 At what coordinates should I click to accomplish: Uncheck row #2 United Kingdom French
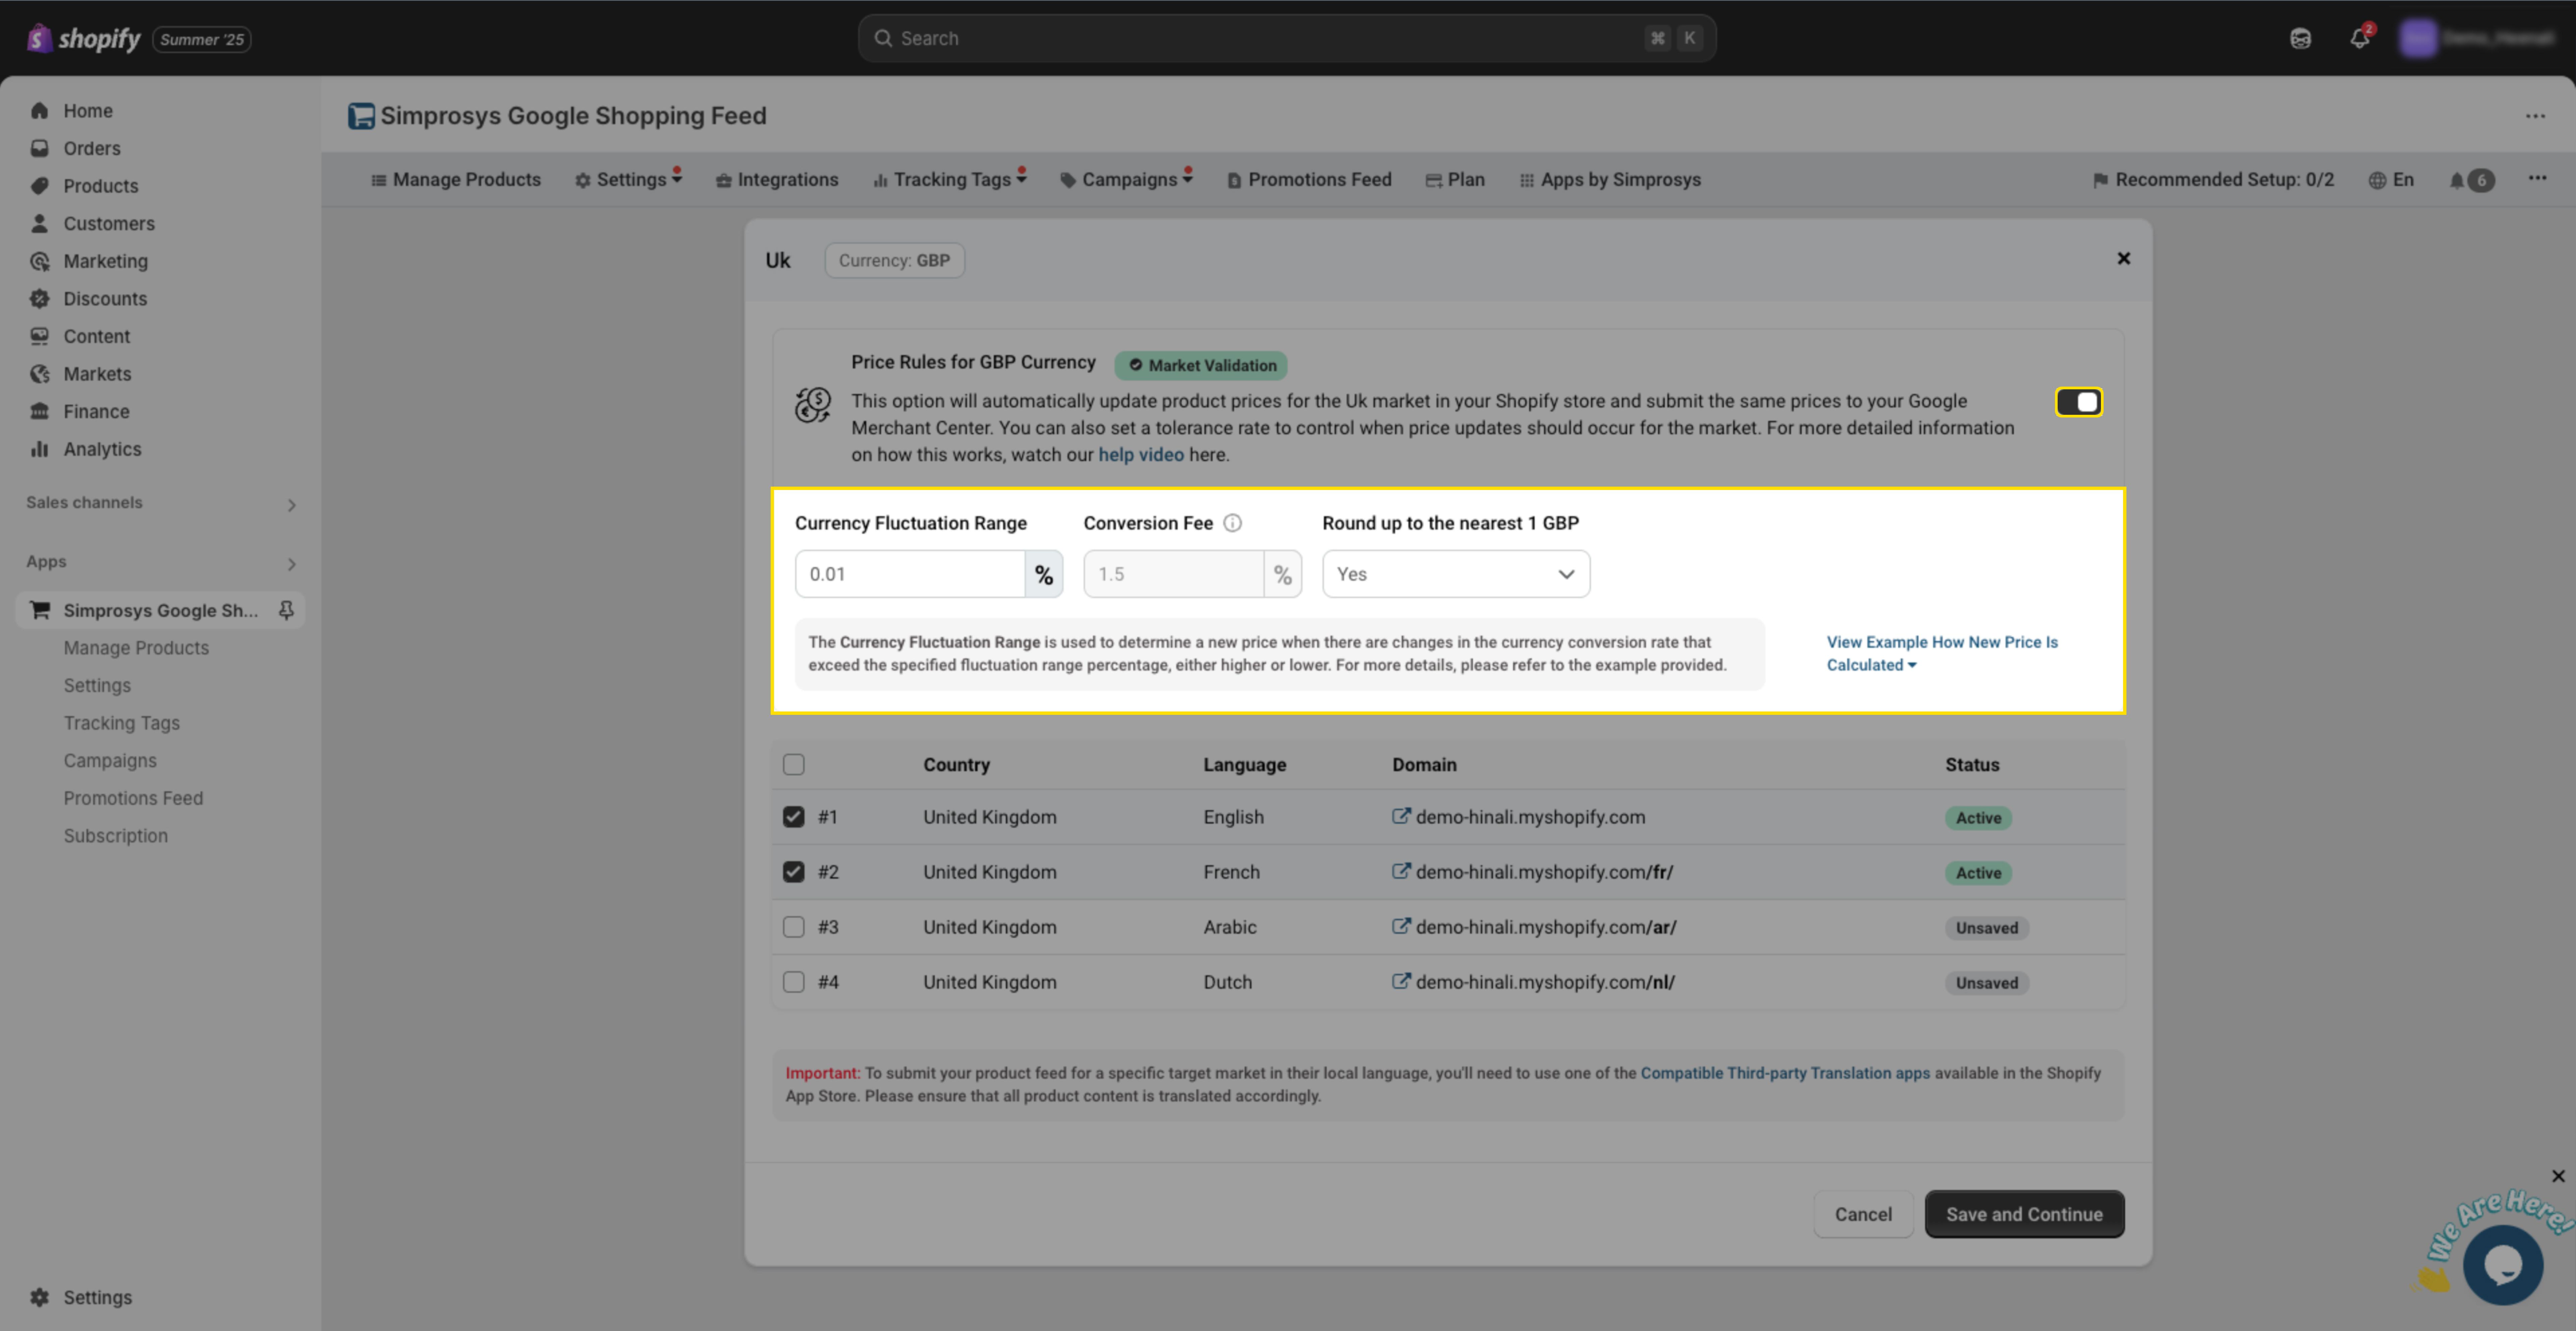click(x=793, y=872)
